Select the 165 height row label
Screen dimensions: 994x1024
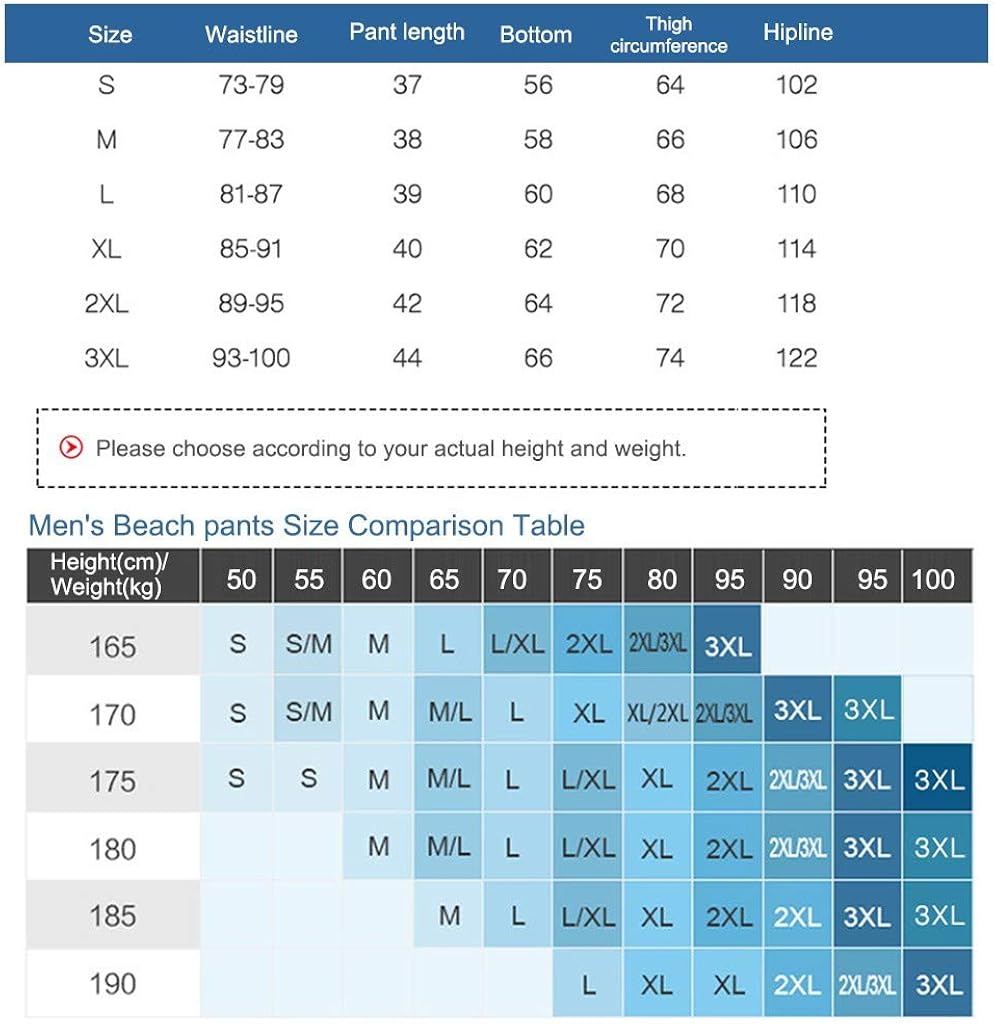[x=112, y=646]
